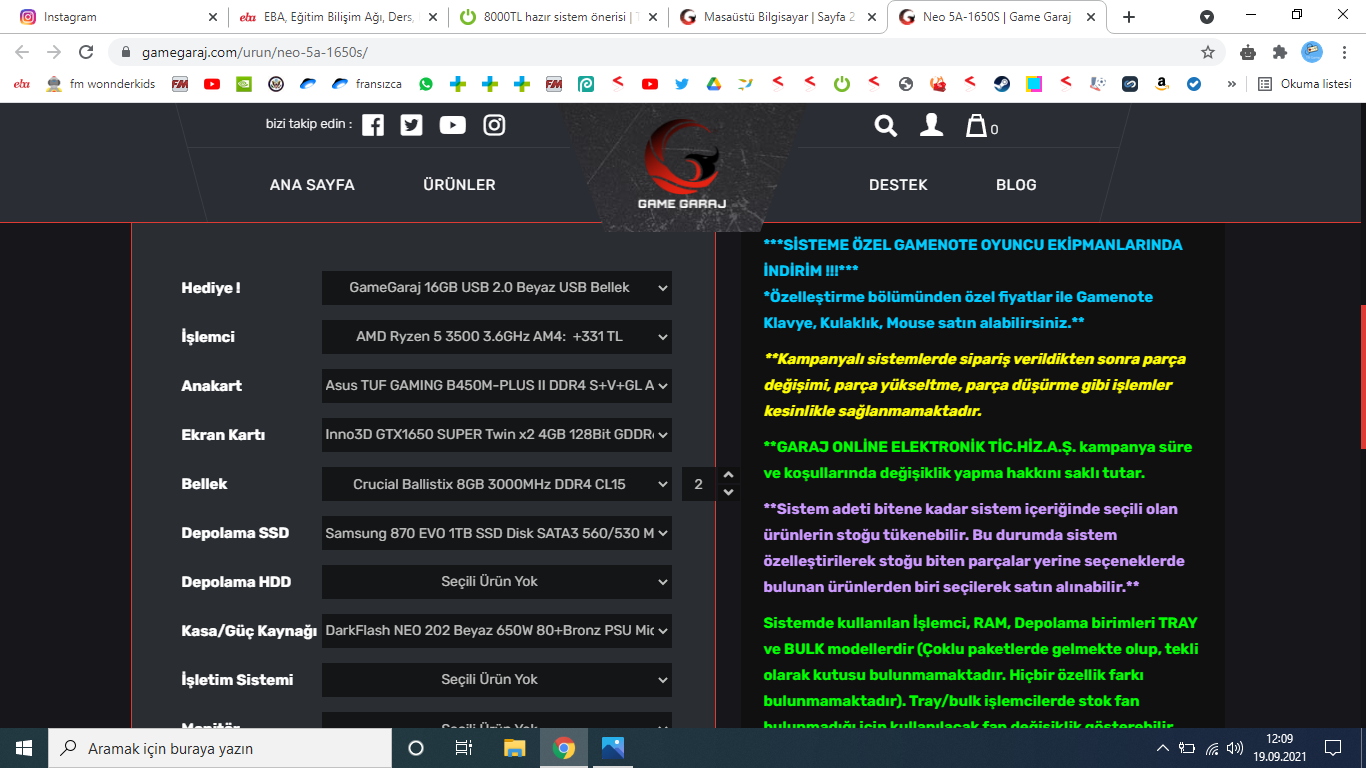Open the Depolama SSD Samsung dropdown
Viewport: 1366px width, 768px height.
tap(497, 533)
